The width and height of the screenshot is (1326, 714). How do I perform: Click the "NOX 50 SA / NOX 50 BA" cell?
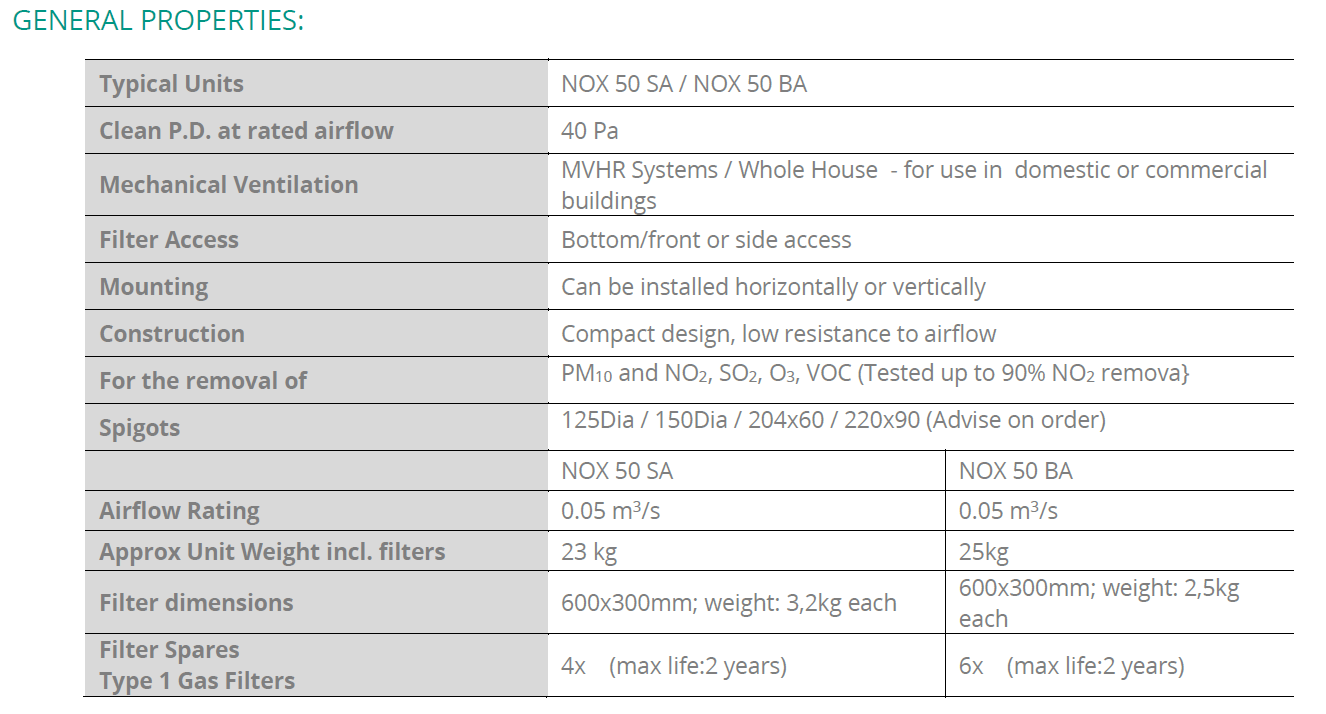[x=684, y=84]
